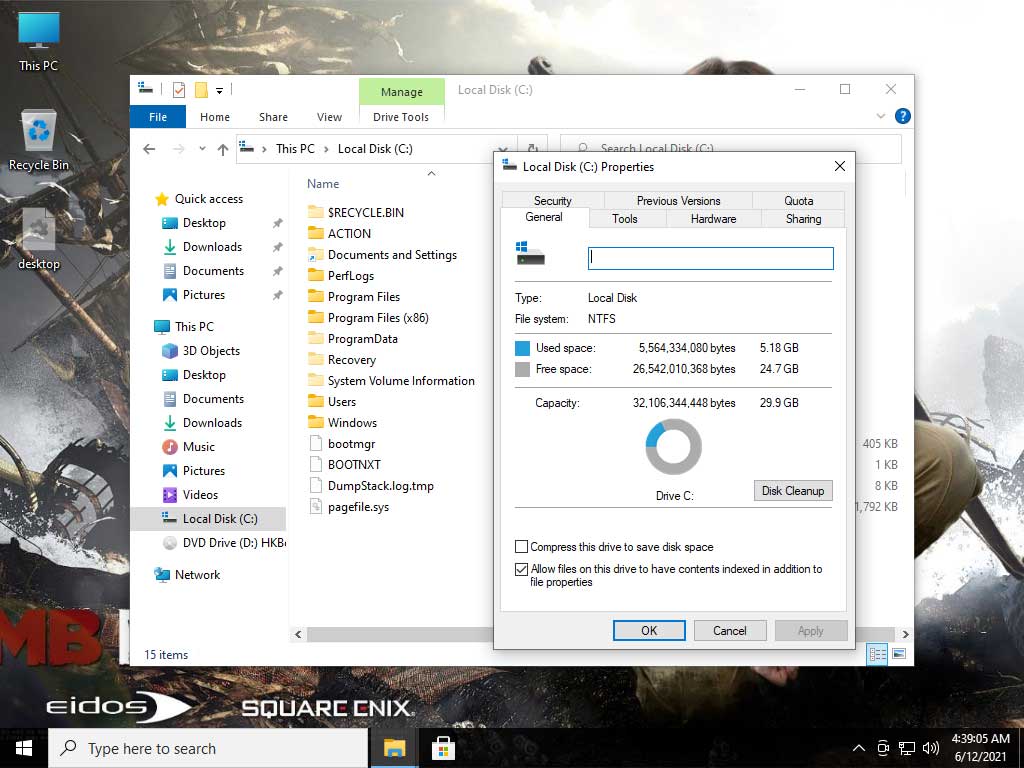Click the volume speaker tray icon
The width and height of the screenshot is (1024, 768).
(931, 748)
